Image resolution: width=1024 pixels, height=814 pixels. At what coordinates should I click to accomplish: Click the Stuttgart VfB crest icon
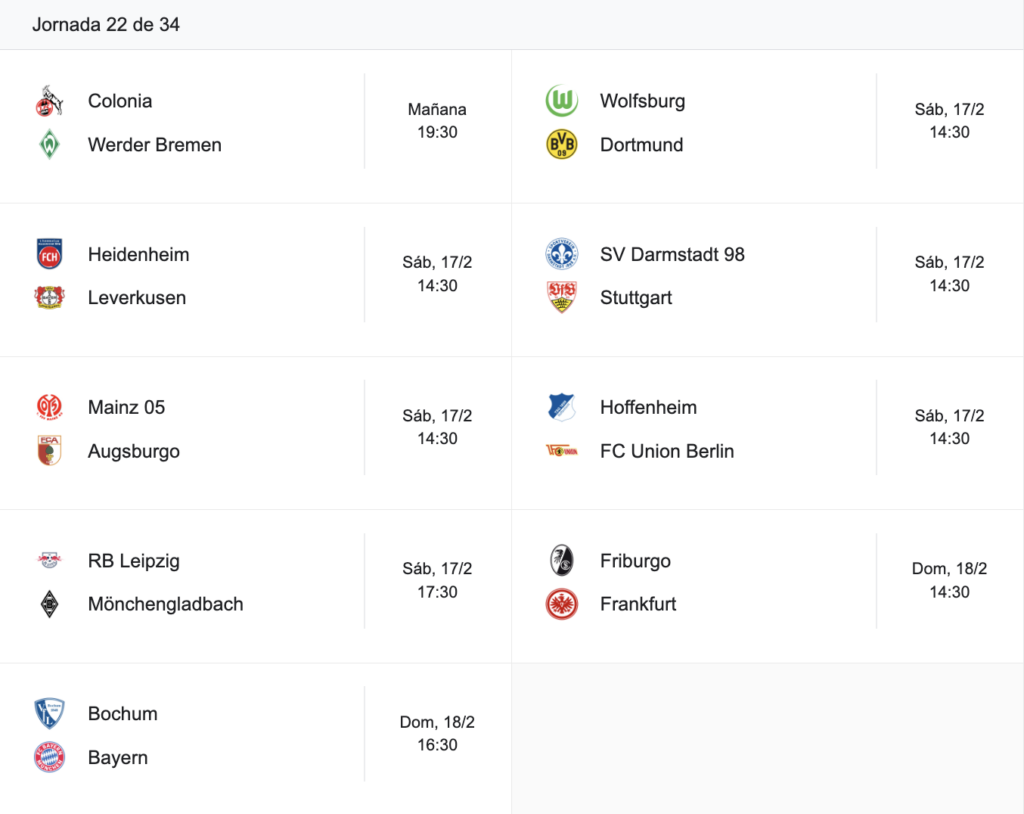pos(561,298)
